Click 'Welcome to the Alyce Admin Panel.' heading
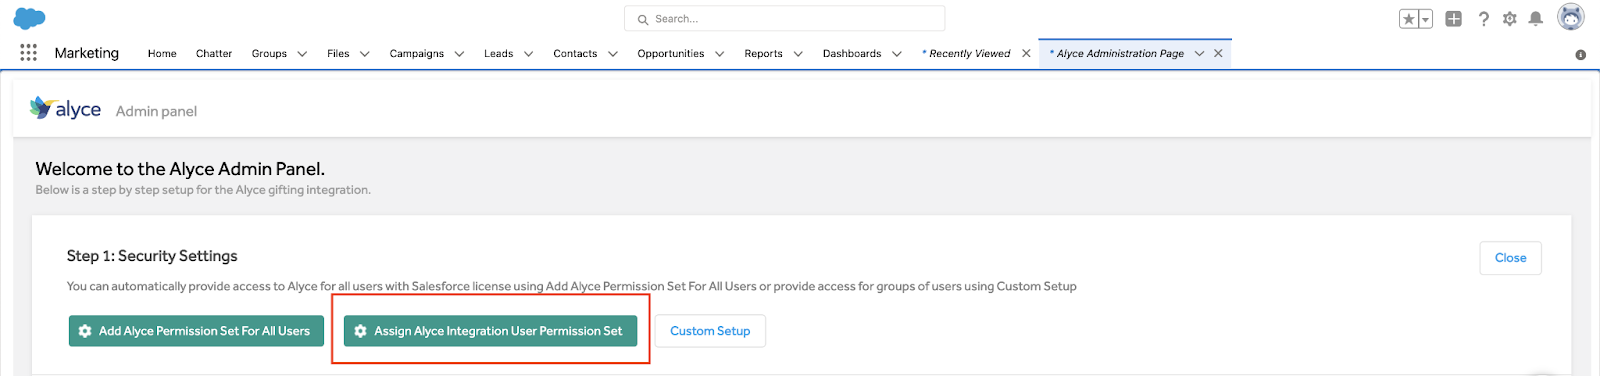1600x376 pixels. click(180, 169)
